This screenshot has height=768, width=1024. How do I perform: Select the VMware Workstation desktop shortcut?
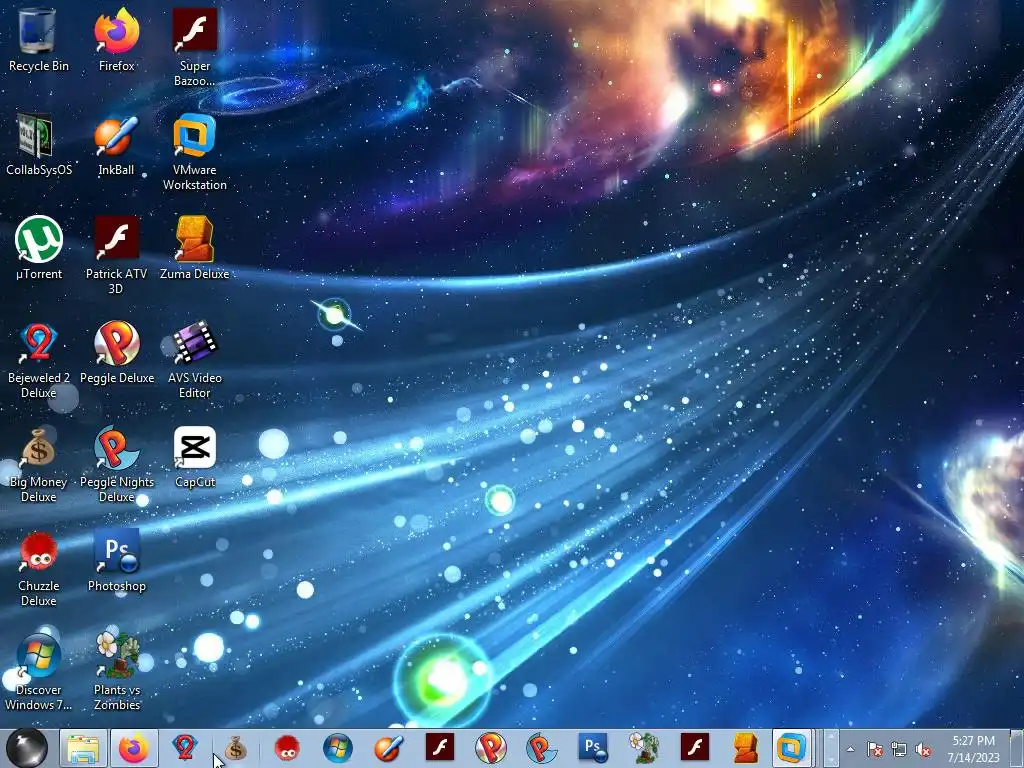point(195,152)
